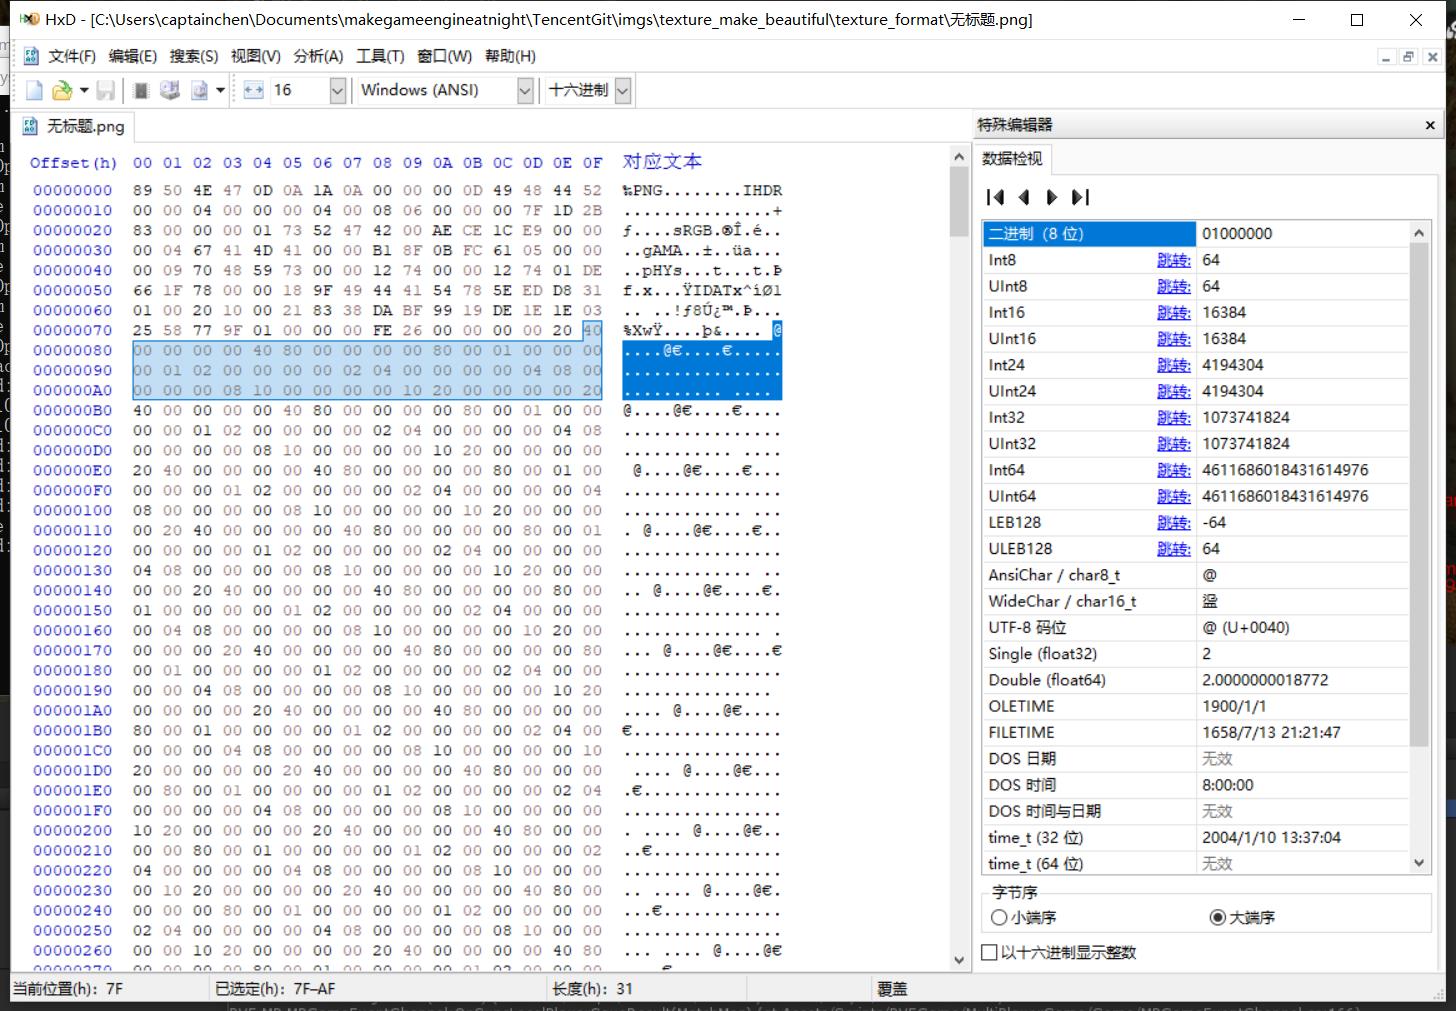The height and width of the screenshot is (1011, 1456).
Task: Click the MDI inner document close button
Action: pos(1431,57)
